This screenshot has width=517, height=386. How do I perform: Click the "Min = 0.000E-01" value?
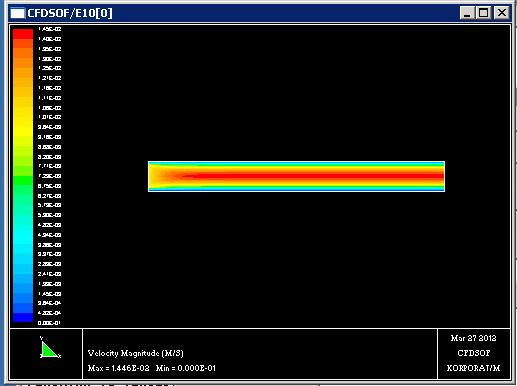tap(186, 368)
